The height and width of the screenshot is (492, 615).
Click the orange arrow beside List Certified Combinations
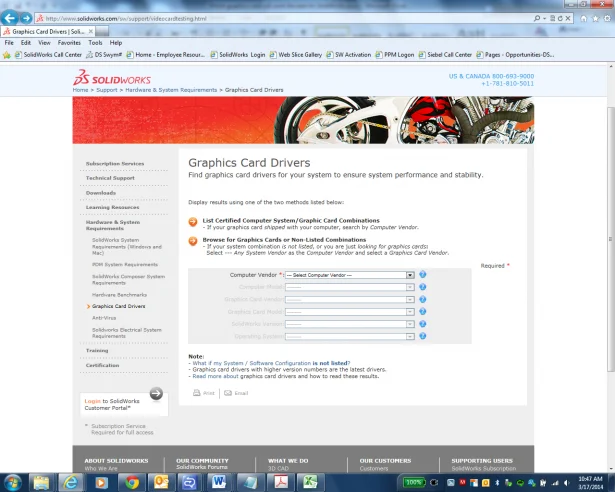(x=193, y=222)
